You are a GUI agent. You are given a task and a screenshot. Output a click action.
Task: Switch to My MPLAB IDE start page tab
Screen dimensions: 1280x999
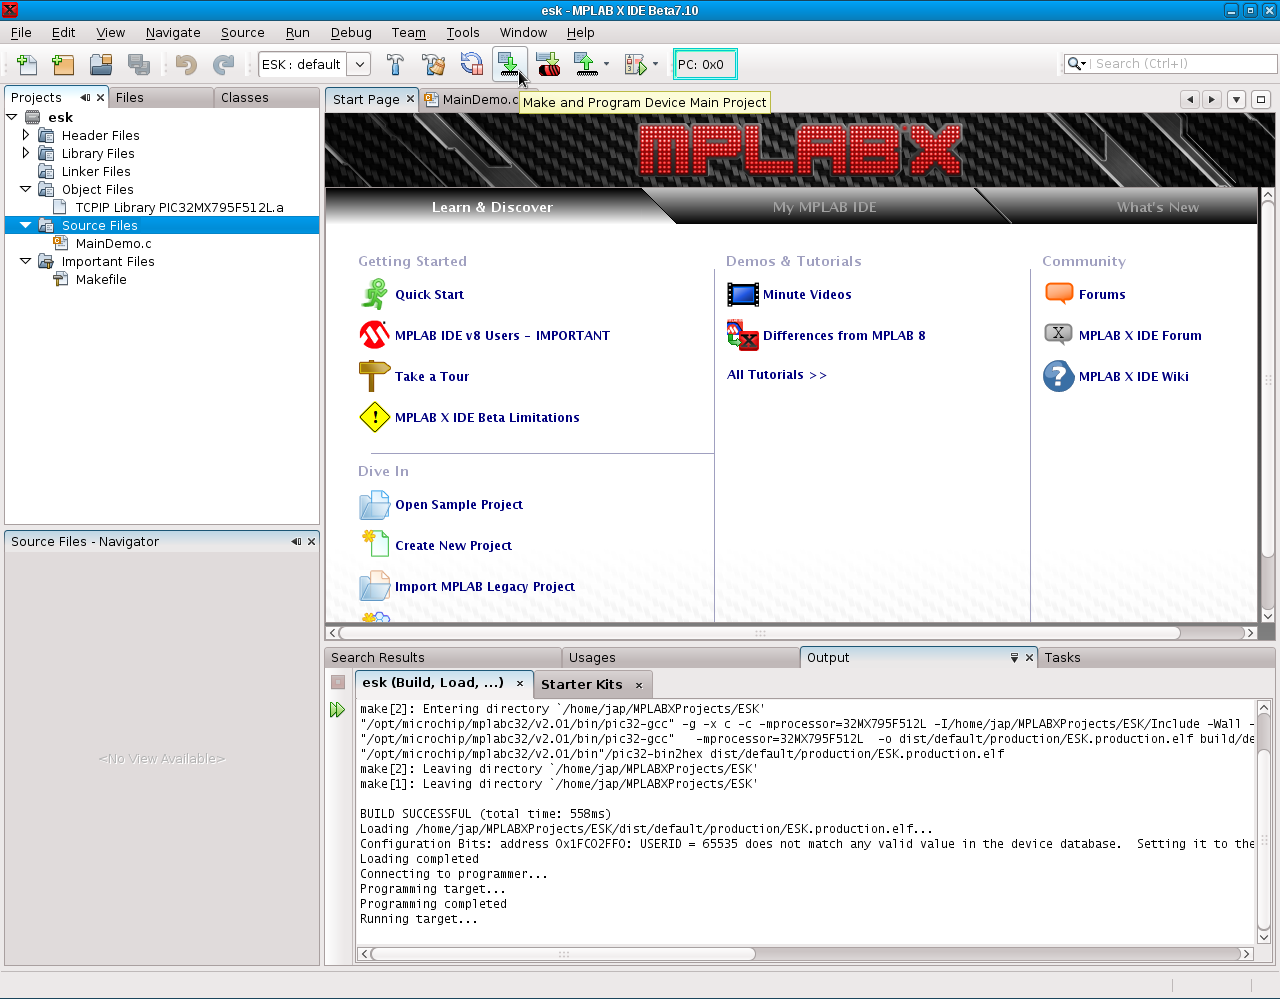click(824, 207)
